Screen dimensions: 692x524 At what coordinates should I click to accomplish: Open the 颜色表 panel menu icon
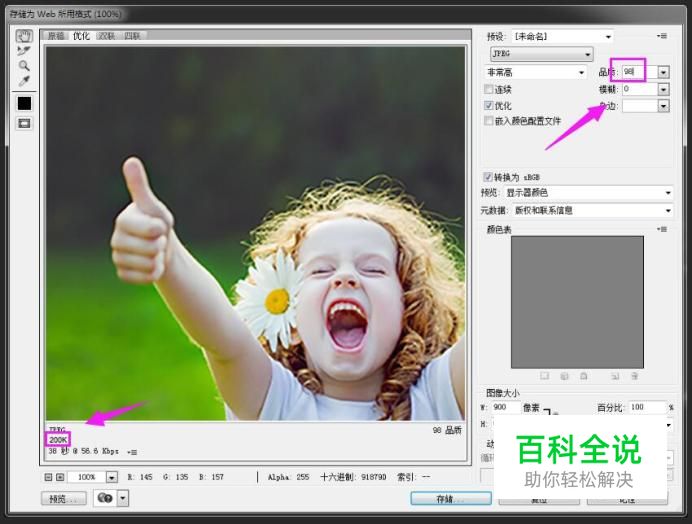(x=662, y=229)
